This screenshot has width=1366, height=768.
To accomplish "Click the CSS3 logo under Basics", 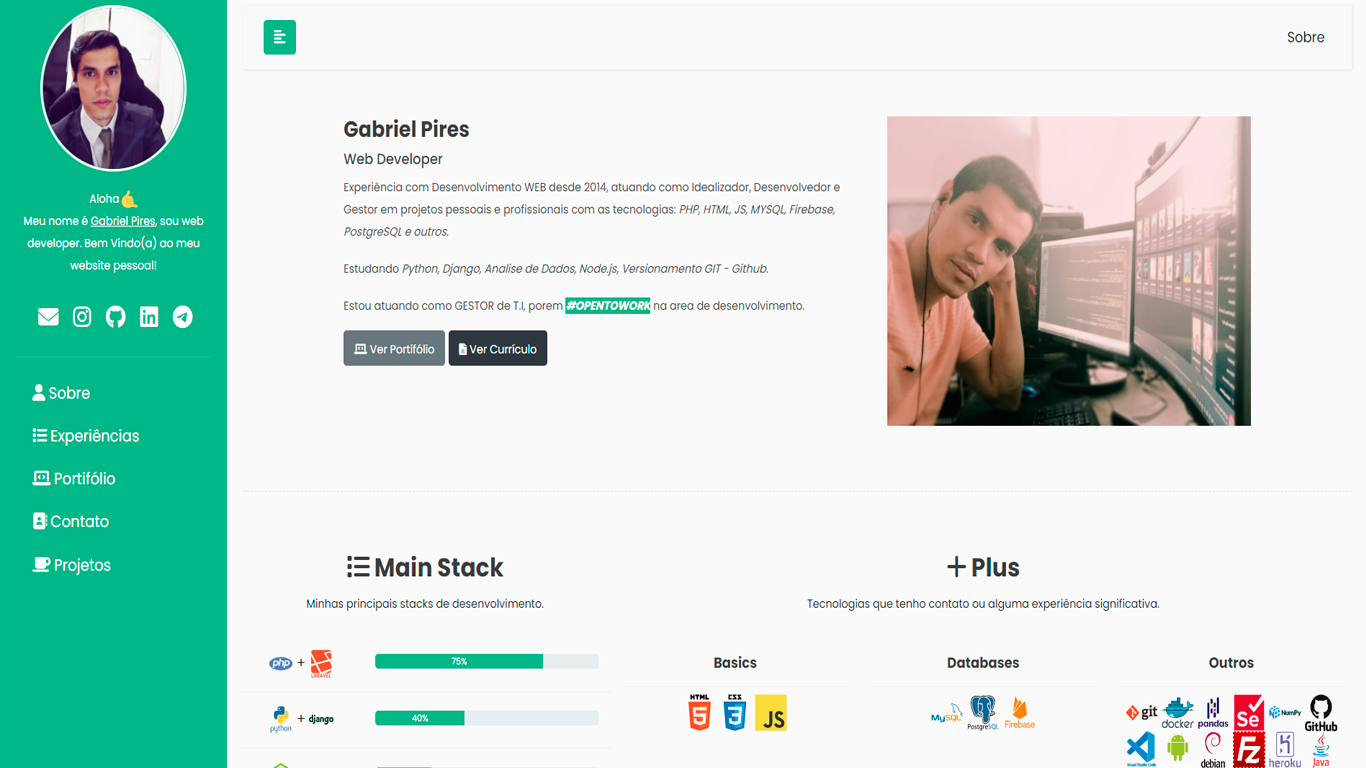I will [x=735, y=712].
